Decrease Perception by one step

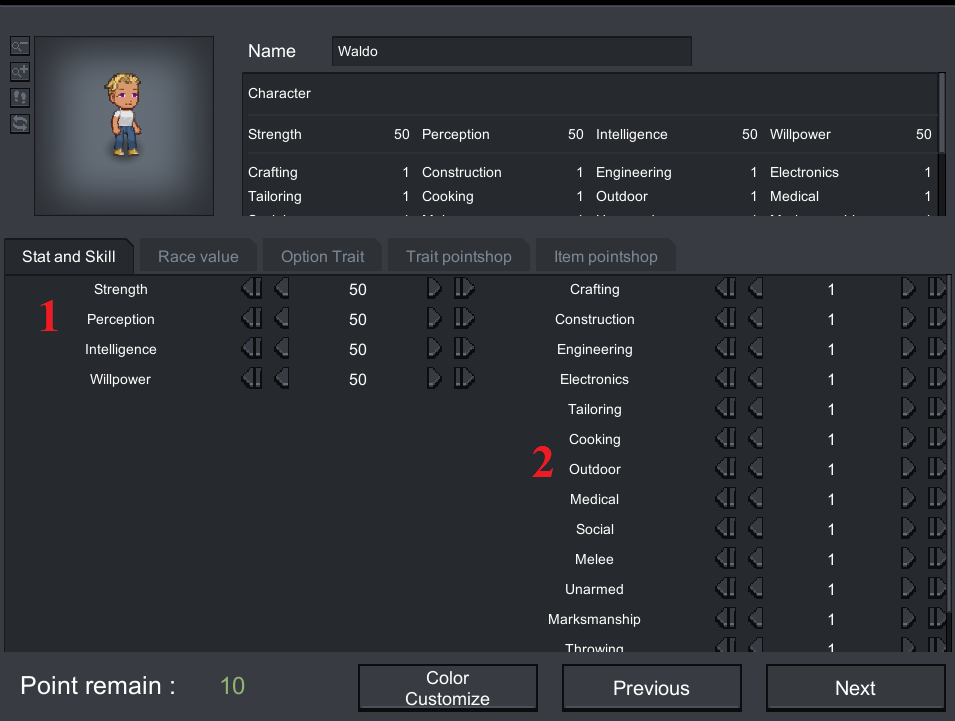click(281, 319)
